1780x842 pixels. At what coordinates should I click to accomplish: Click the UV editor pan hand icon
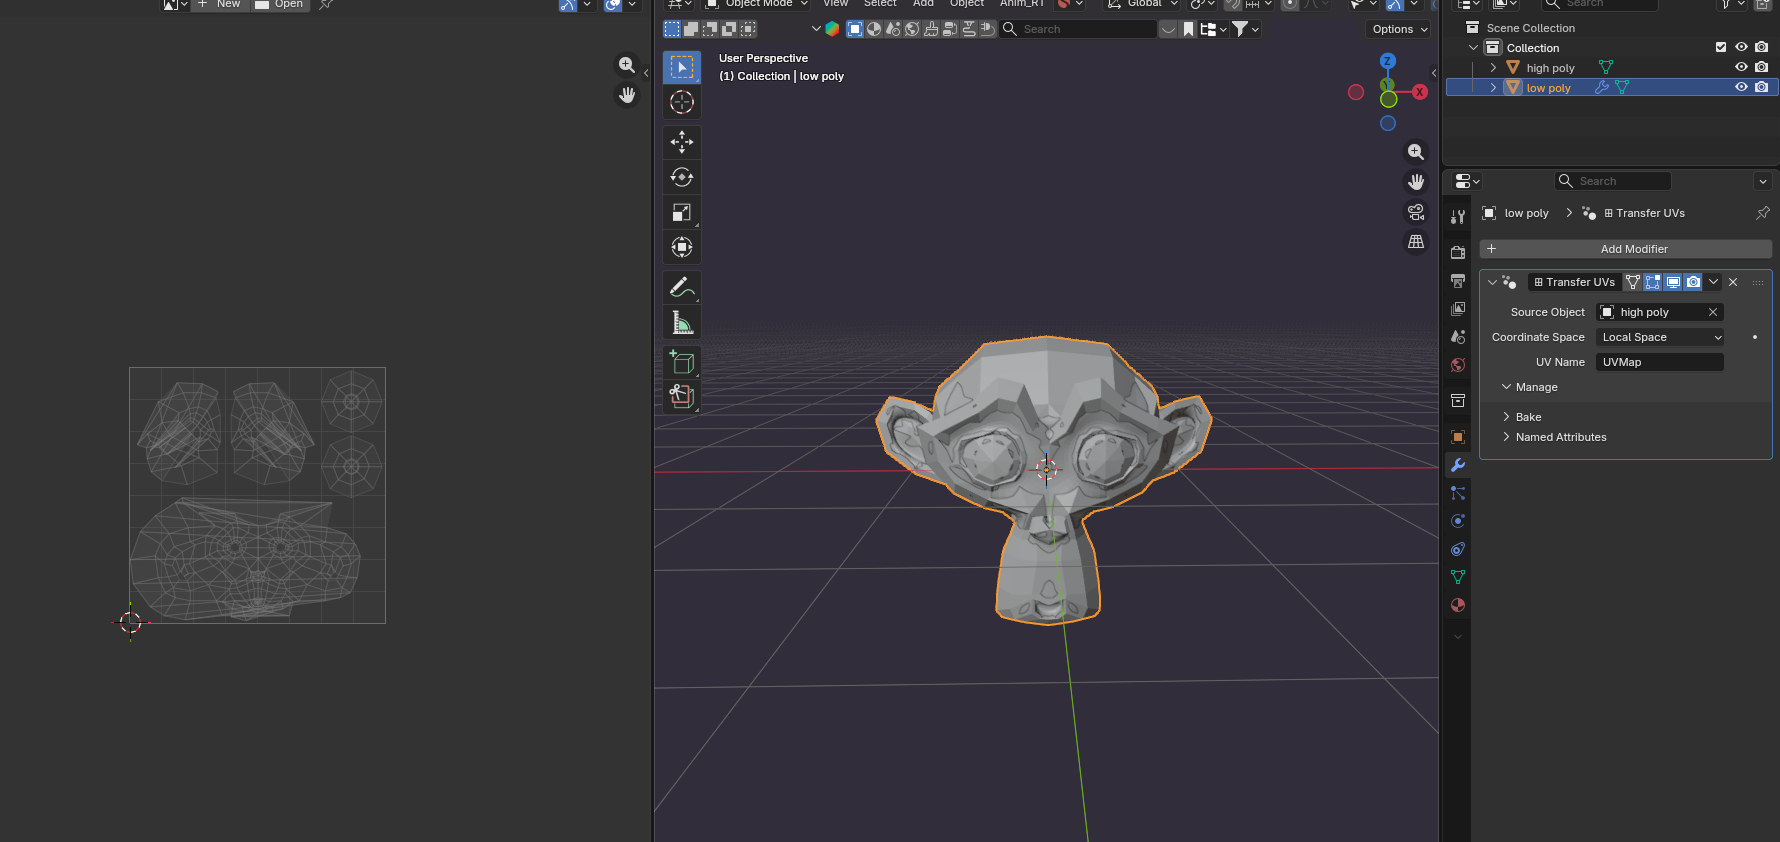[627, 95]
